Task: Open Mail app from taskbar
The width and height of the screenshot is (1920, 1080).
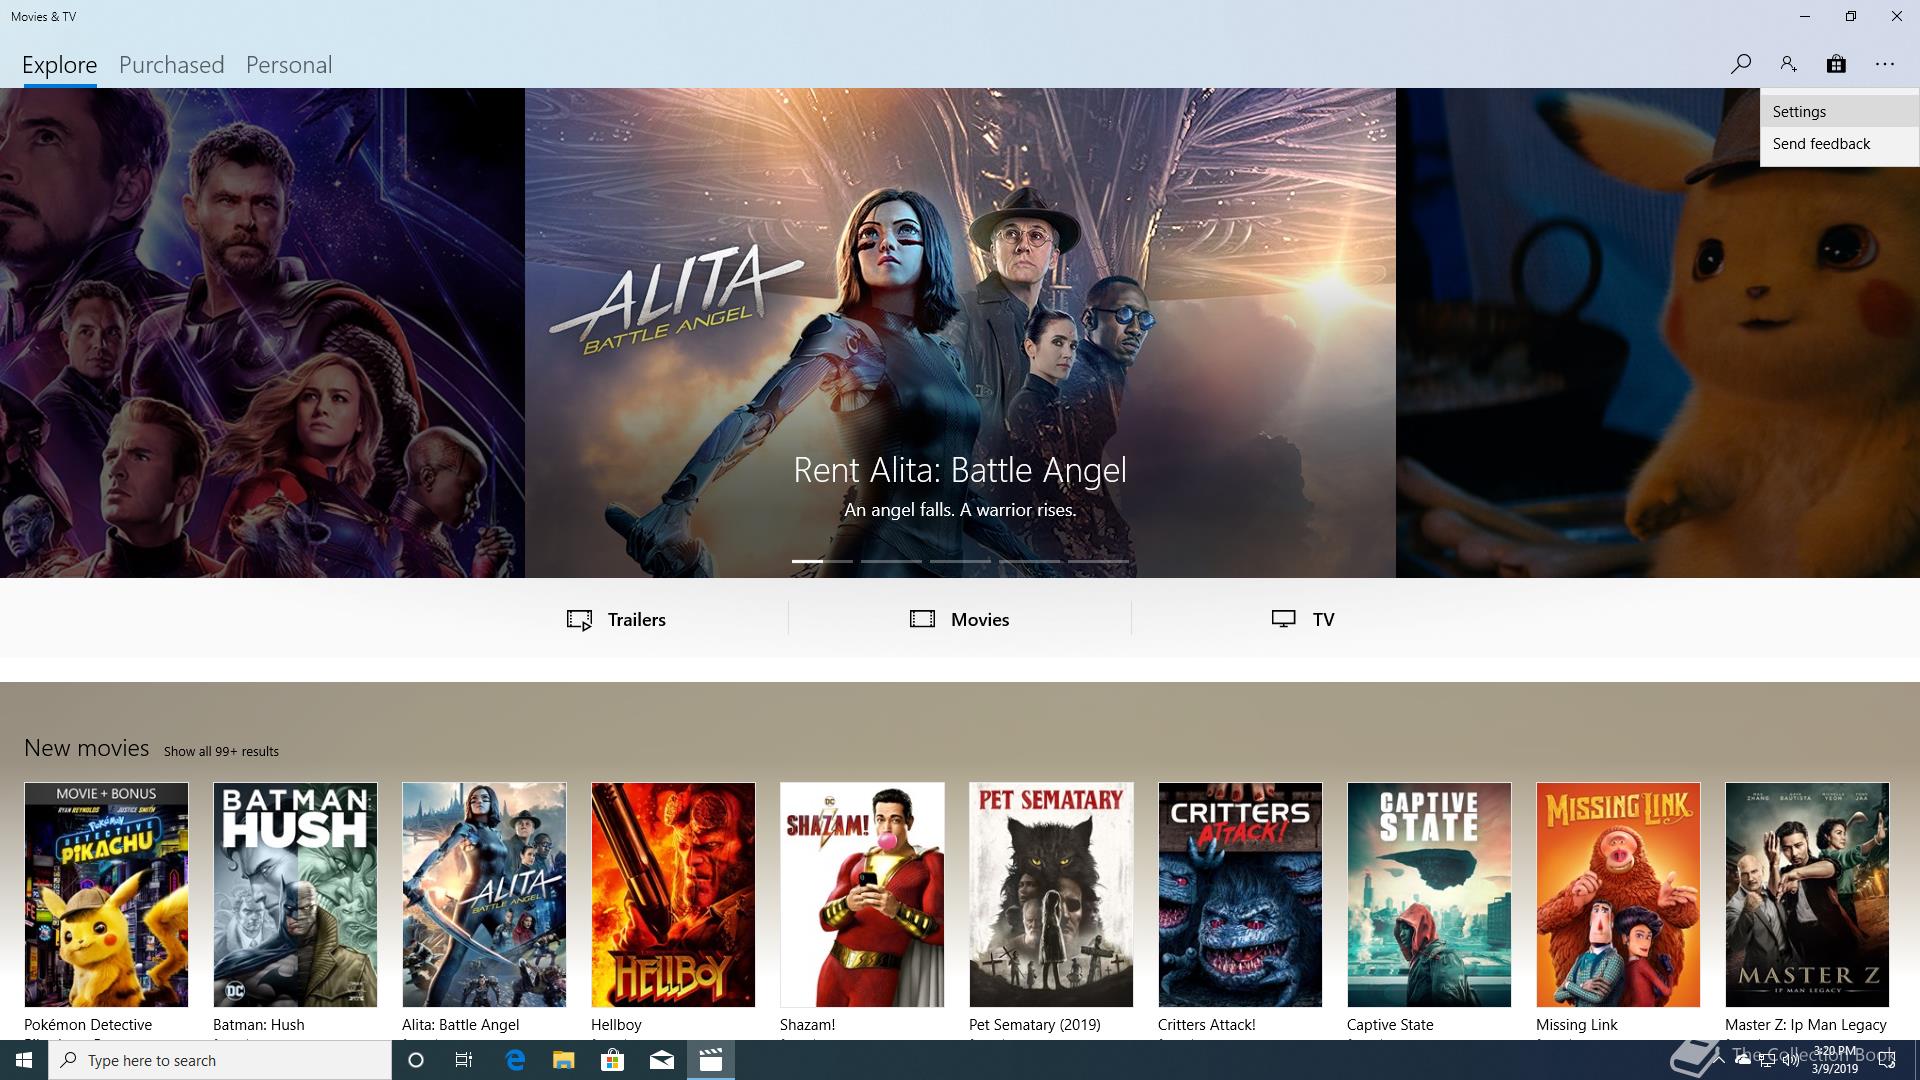Action: pyautogui.click(x=662, y=1060)
